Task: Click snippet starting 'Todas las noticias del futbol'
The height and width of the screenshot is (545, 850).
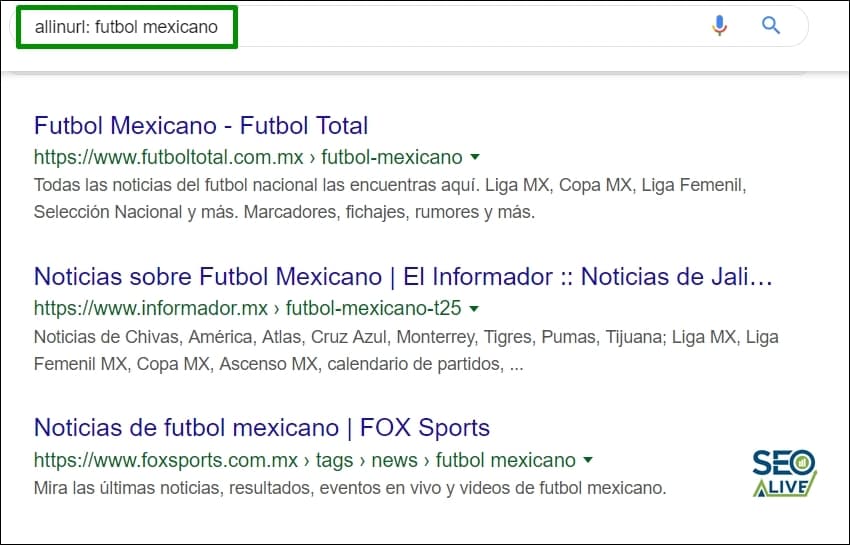Action: 390,198
